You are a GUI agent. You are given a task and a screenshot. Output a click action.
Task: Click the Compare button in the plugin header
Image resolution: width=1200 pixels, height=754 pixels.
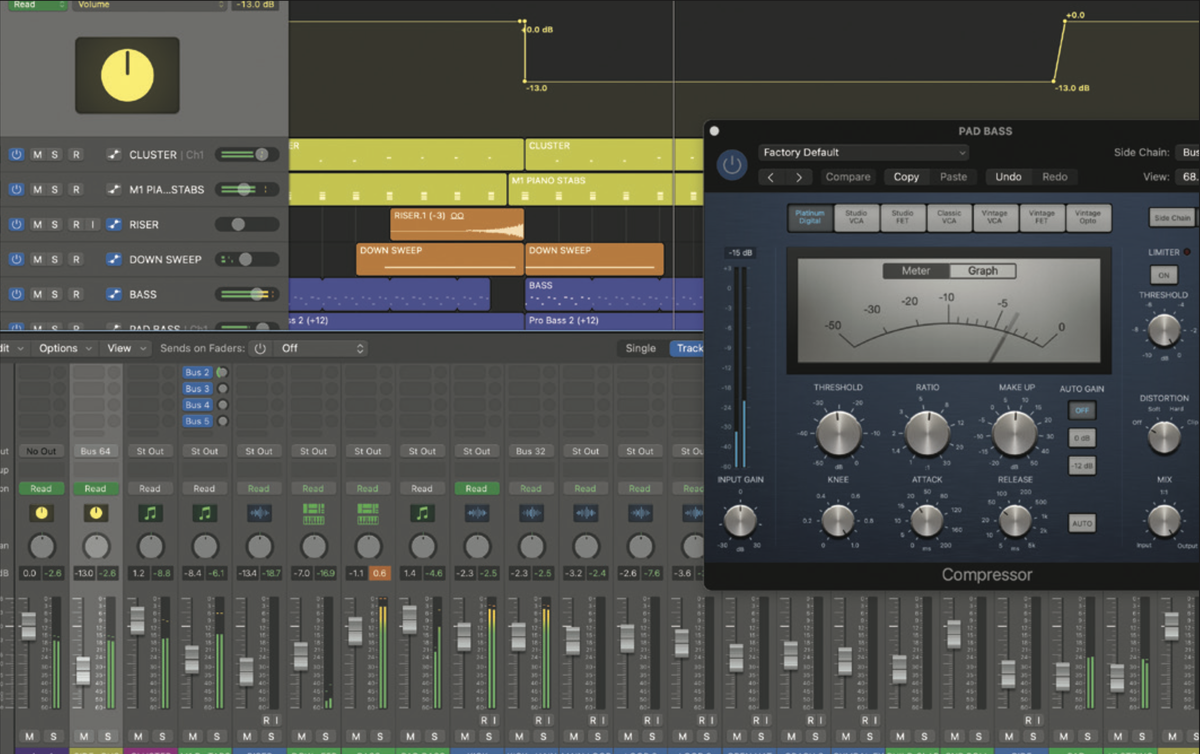pyautogui.click(x=848, y=176)
